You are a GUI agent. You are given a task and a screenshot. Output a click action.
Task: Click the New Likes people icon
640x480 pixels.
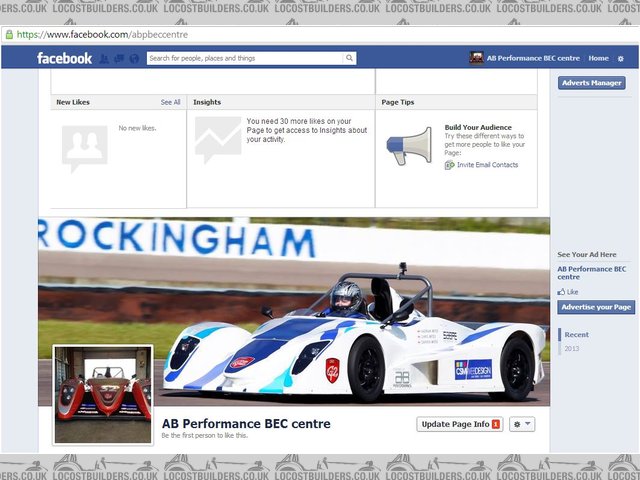click(x=84, y=147)
